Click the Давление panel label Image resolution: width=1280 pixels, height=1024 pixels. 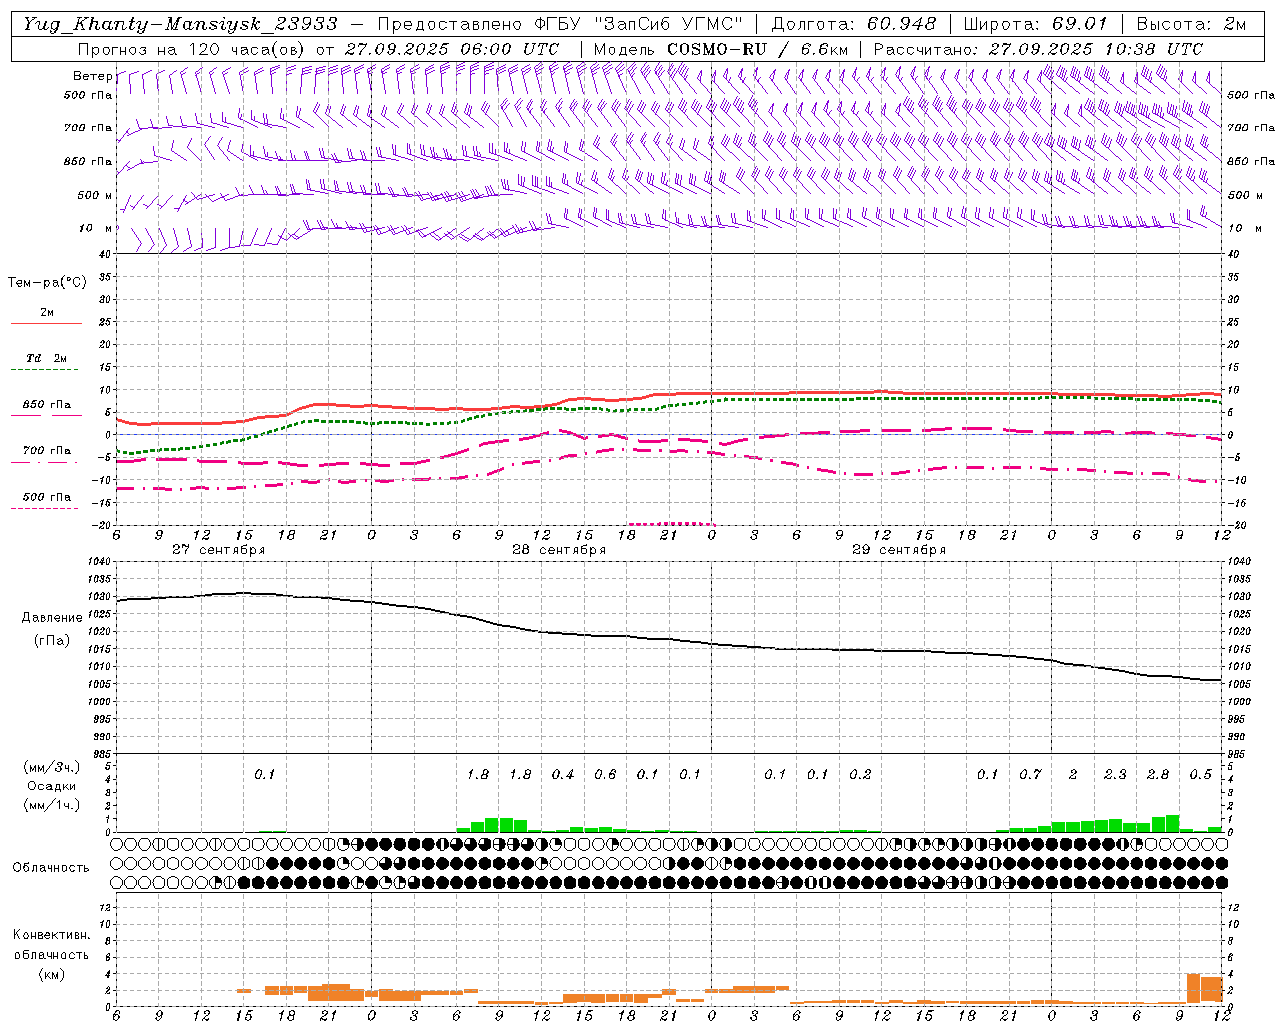(51, 618)
